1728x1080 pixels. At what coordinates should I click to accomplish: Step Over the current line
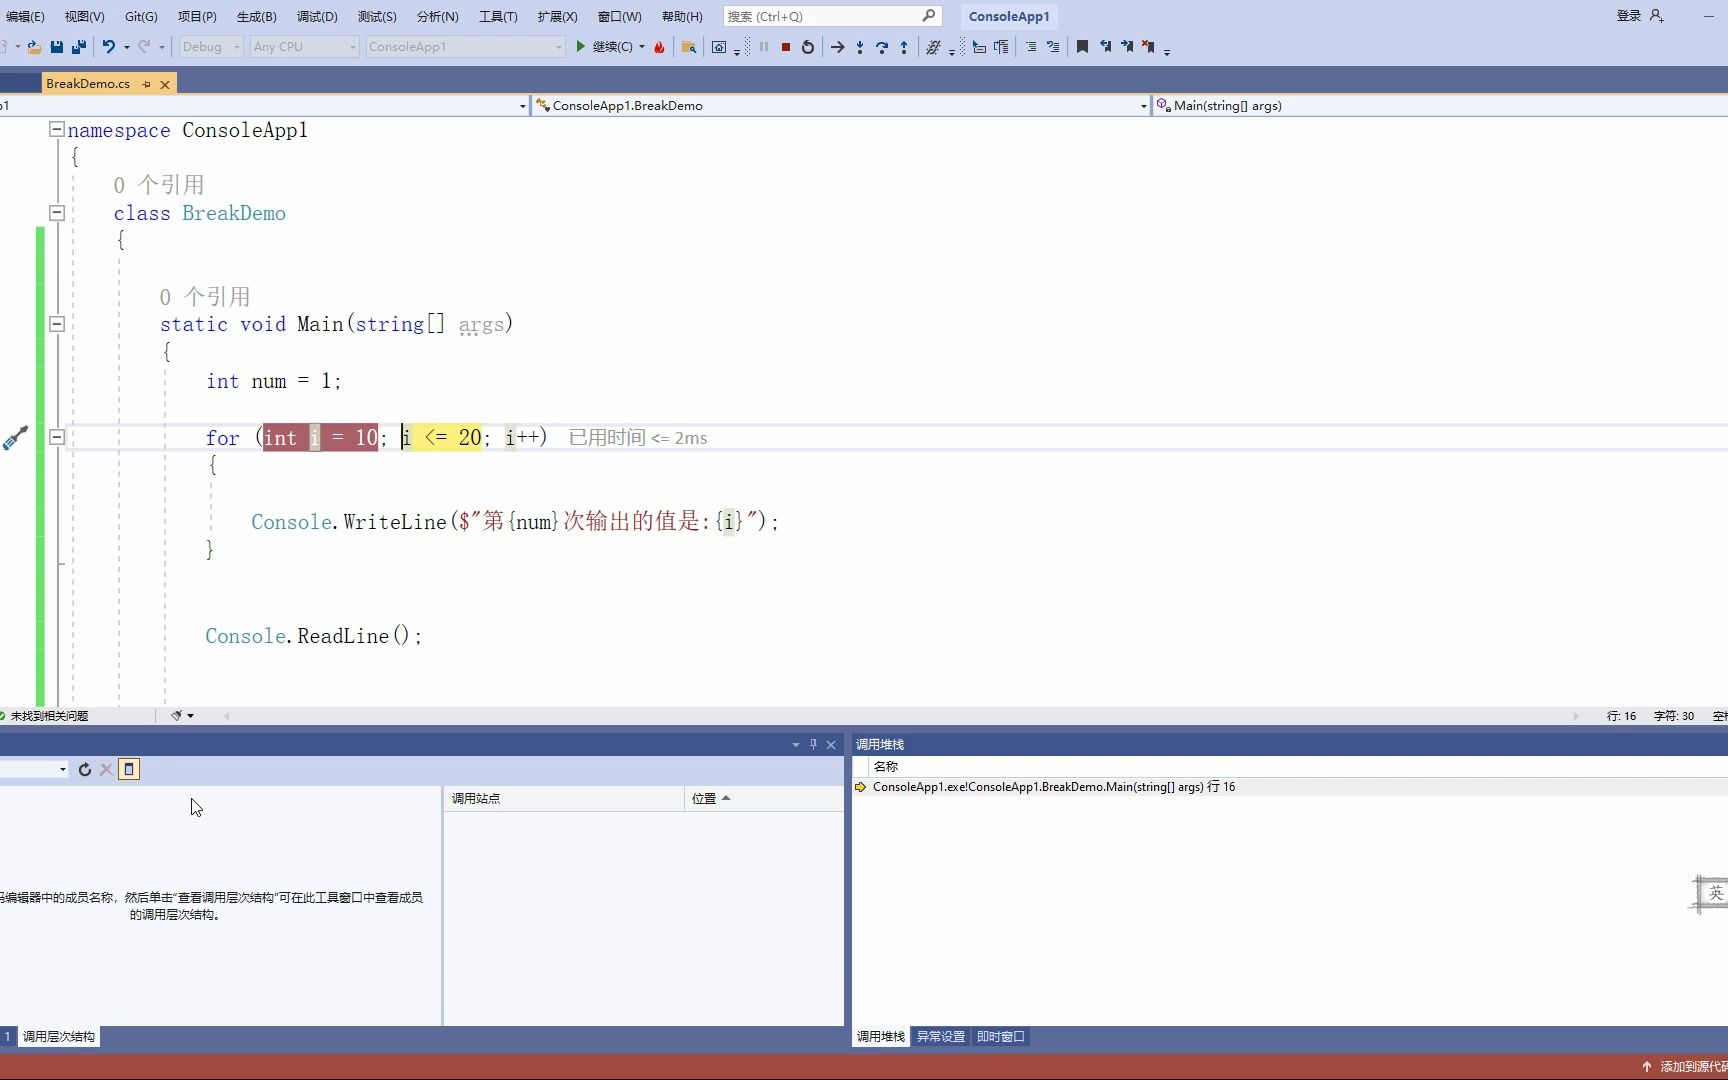click(x=882, y=47)
